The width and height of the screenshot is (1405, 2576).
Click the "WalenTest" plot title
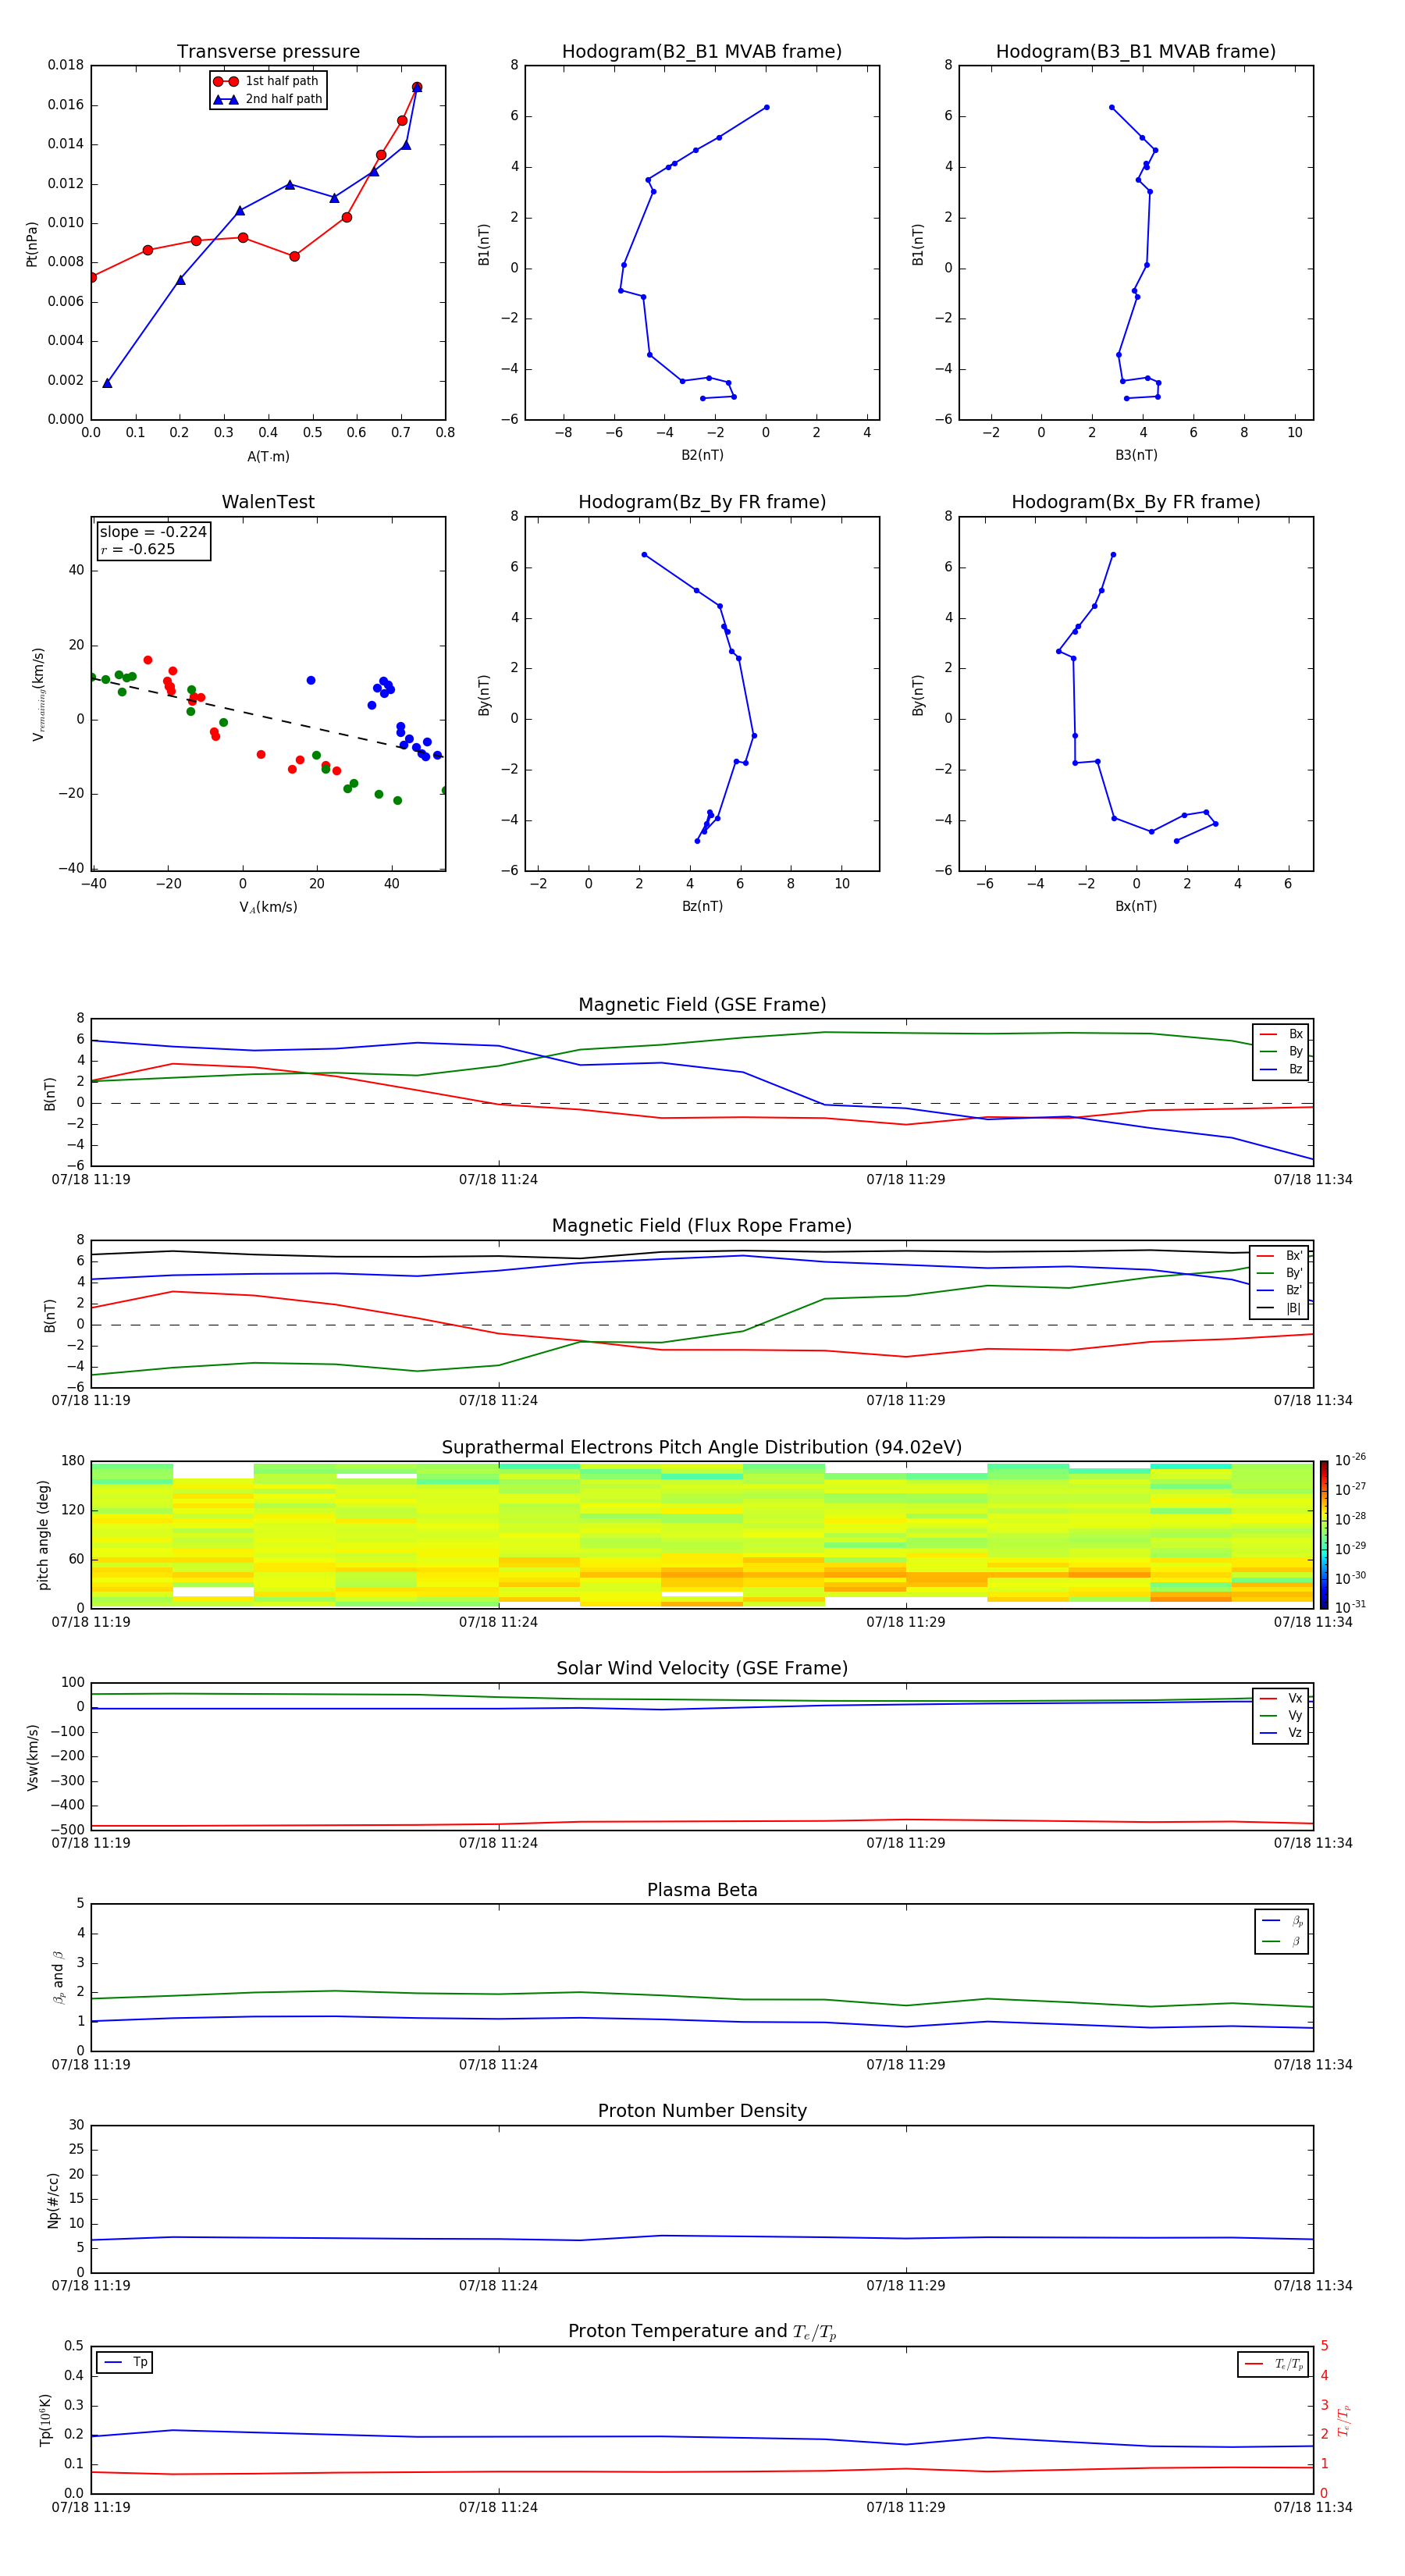(x=268, y=502)
